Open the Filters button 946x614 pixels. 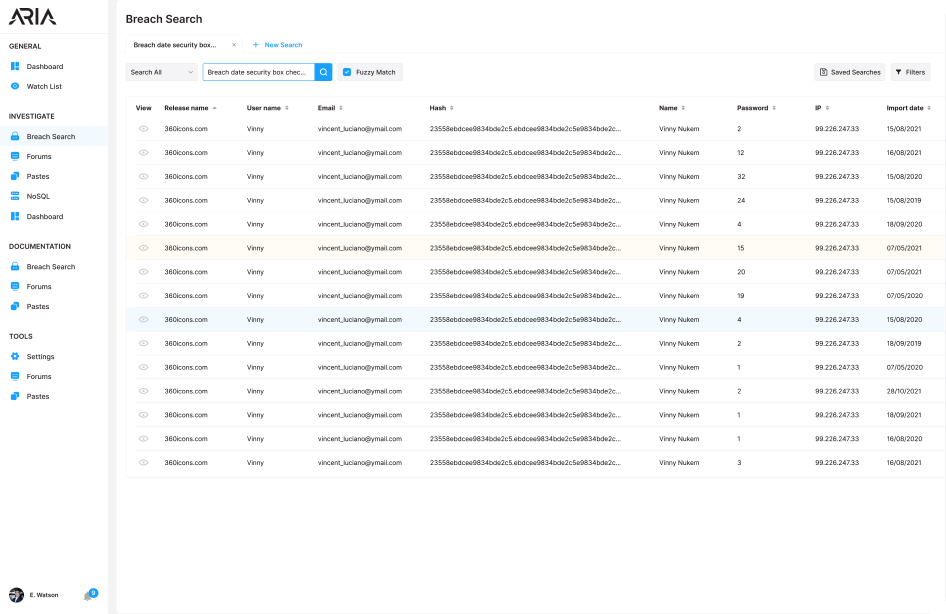click(910, 72)
